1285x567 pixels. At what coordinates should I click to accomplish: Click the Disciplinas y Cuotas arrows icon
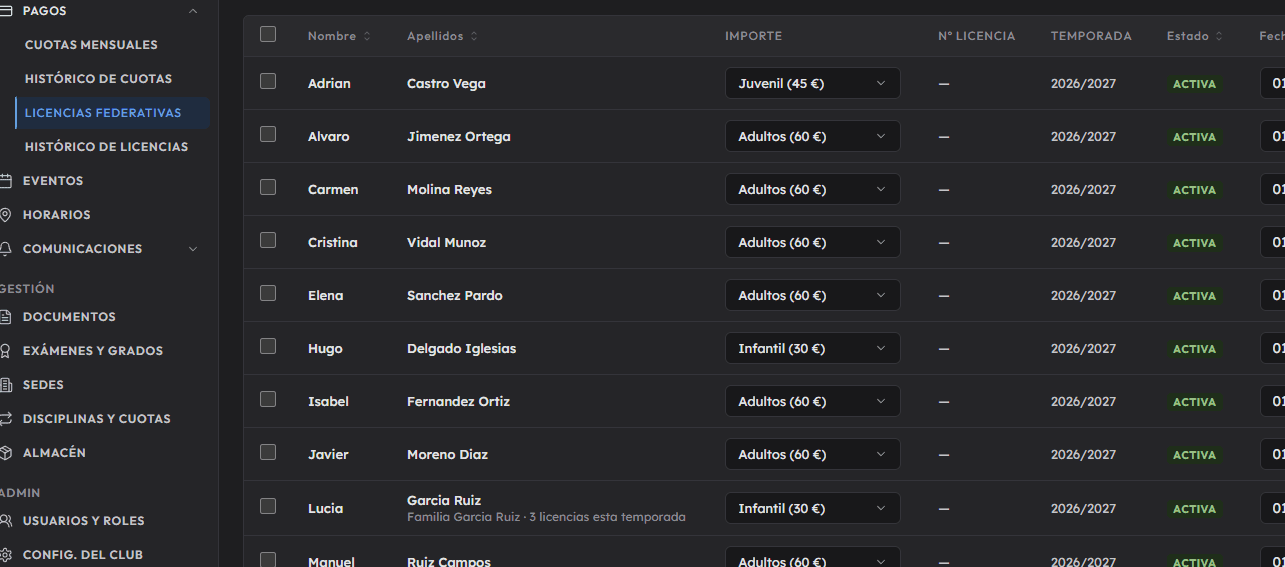click(5, 419)
